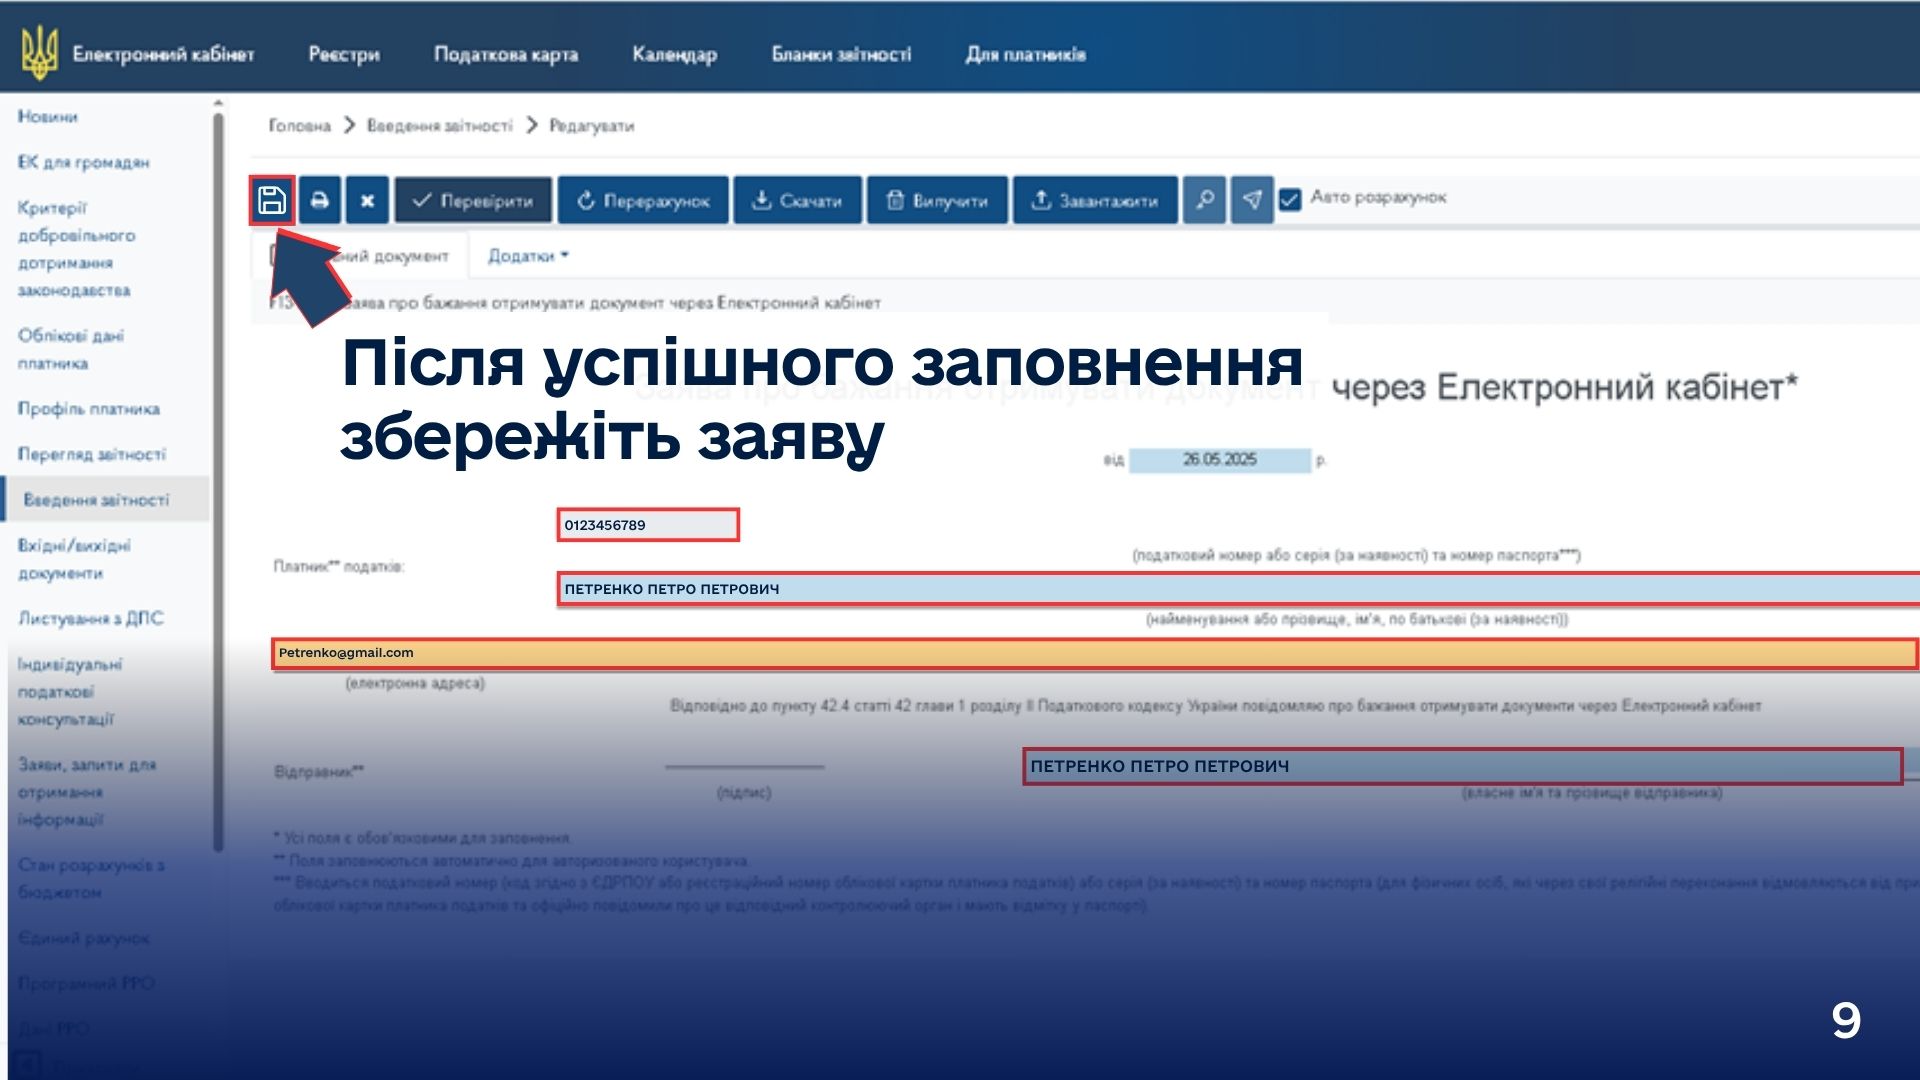Save the form with the floppy disk icon
This screenshot has height=1080, width=1920.
(271, 200)
